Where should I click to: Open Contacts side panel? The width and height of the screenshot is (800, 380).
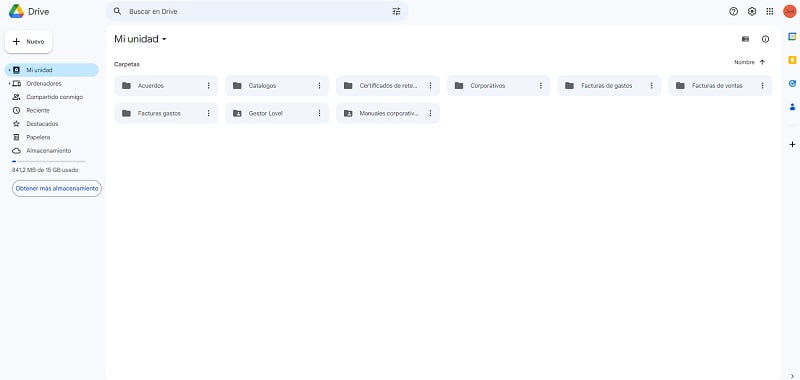(x=792, y=107)
